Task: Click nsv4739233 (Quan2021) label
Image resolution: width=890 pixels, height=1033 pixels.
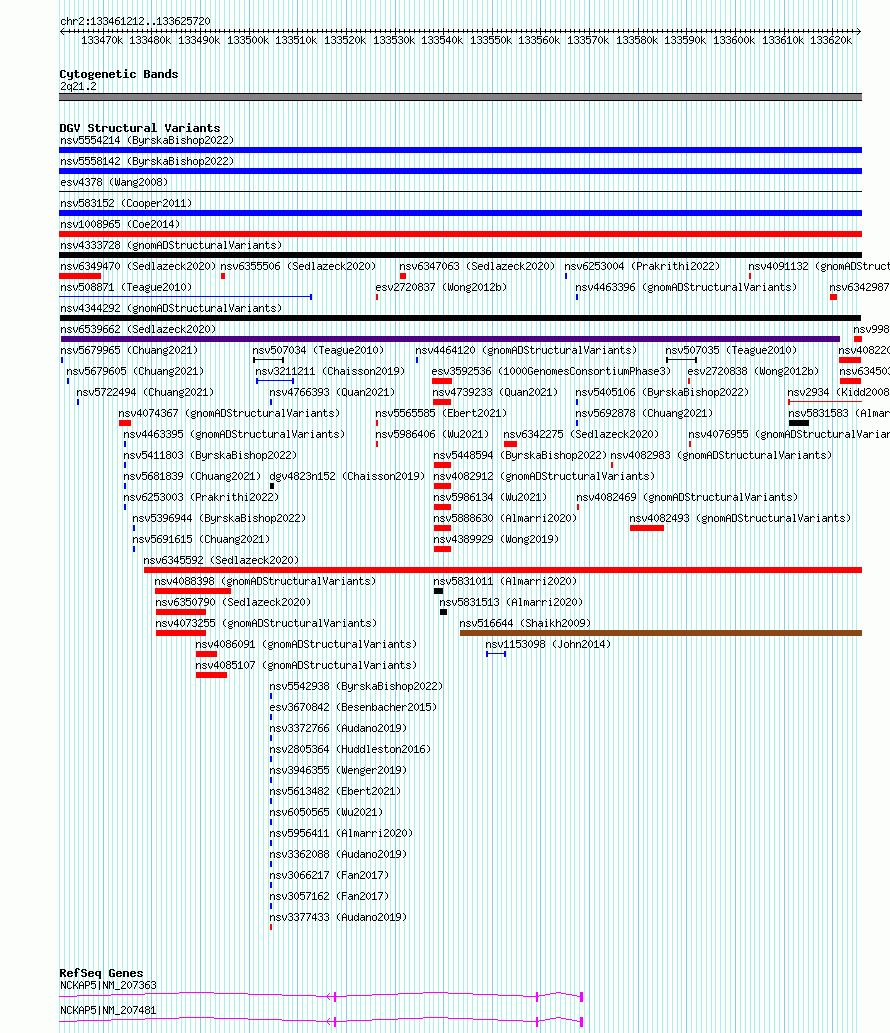Action: coord(495,393)
